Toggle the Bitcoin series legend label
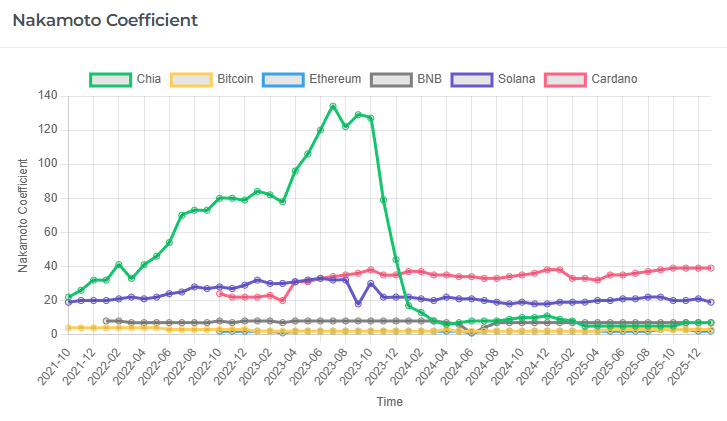The image size is (727, 421). click(235, 79)
